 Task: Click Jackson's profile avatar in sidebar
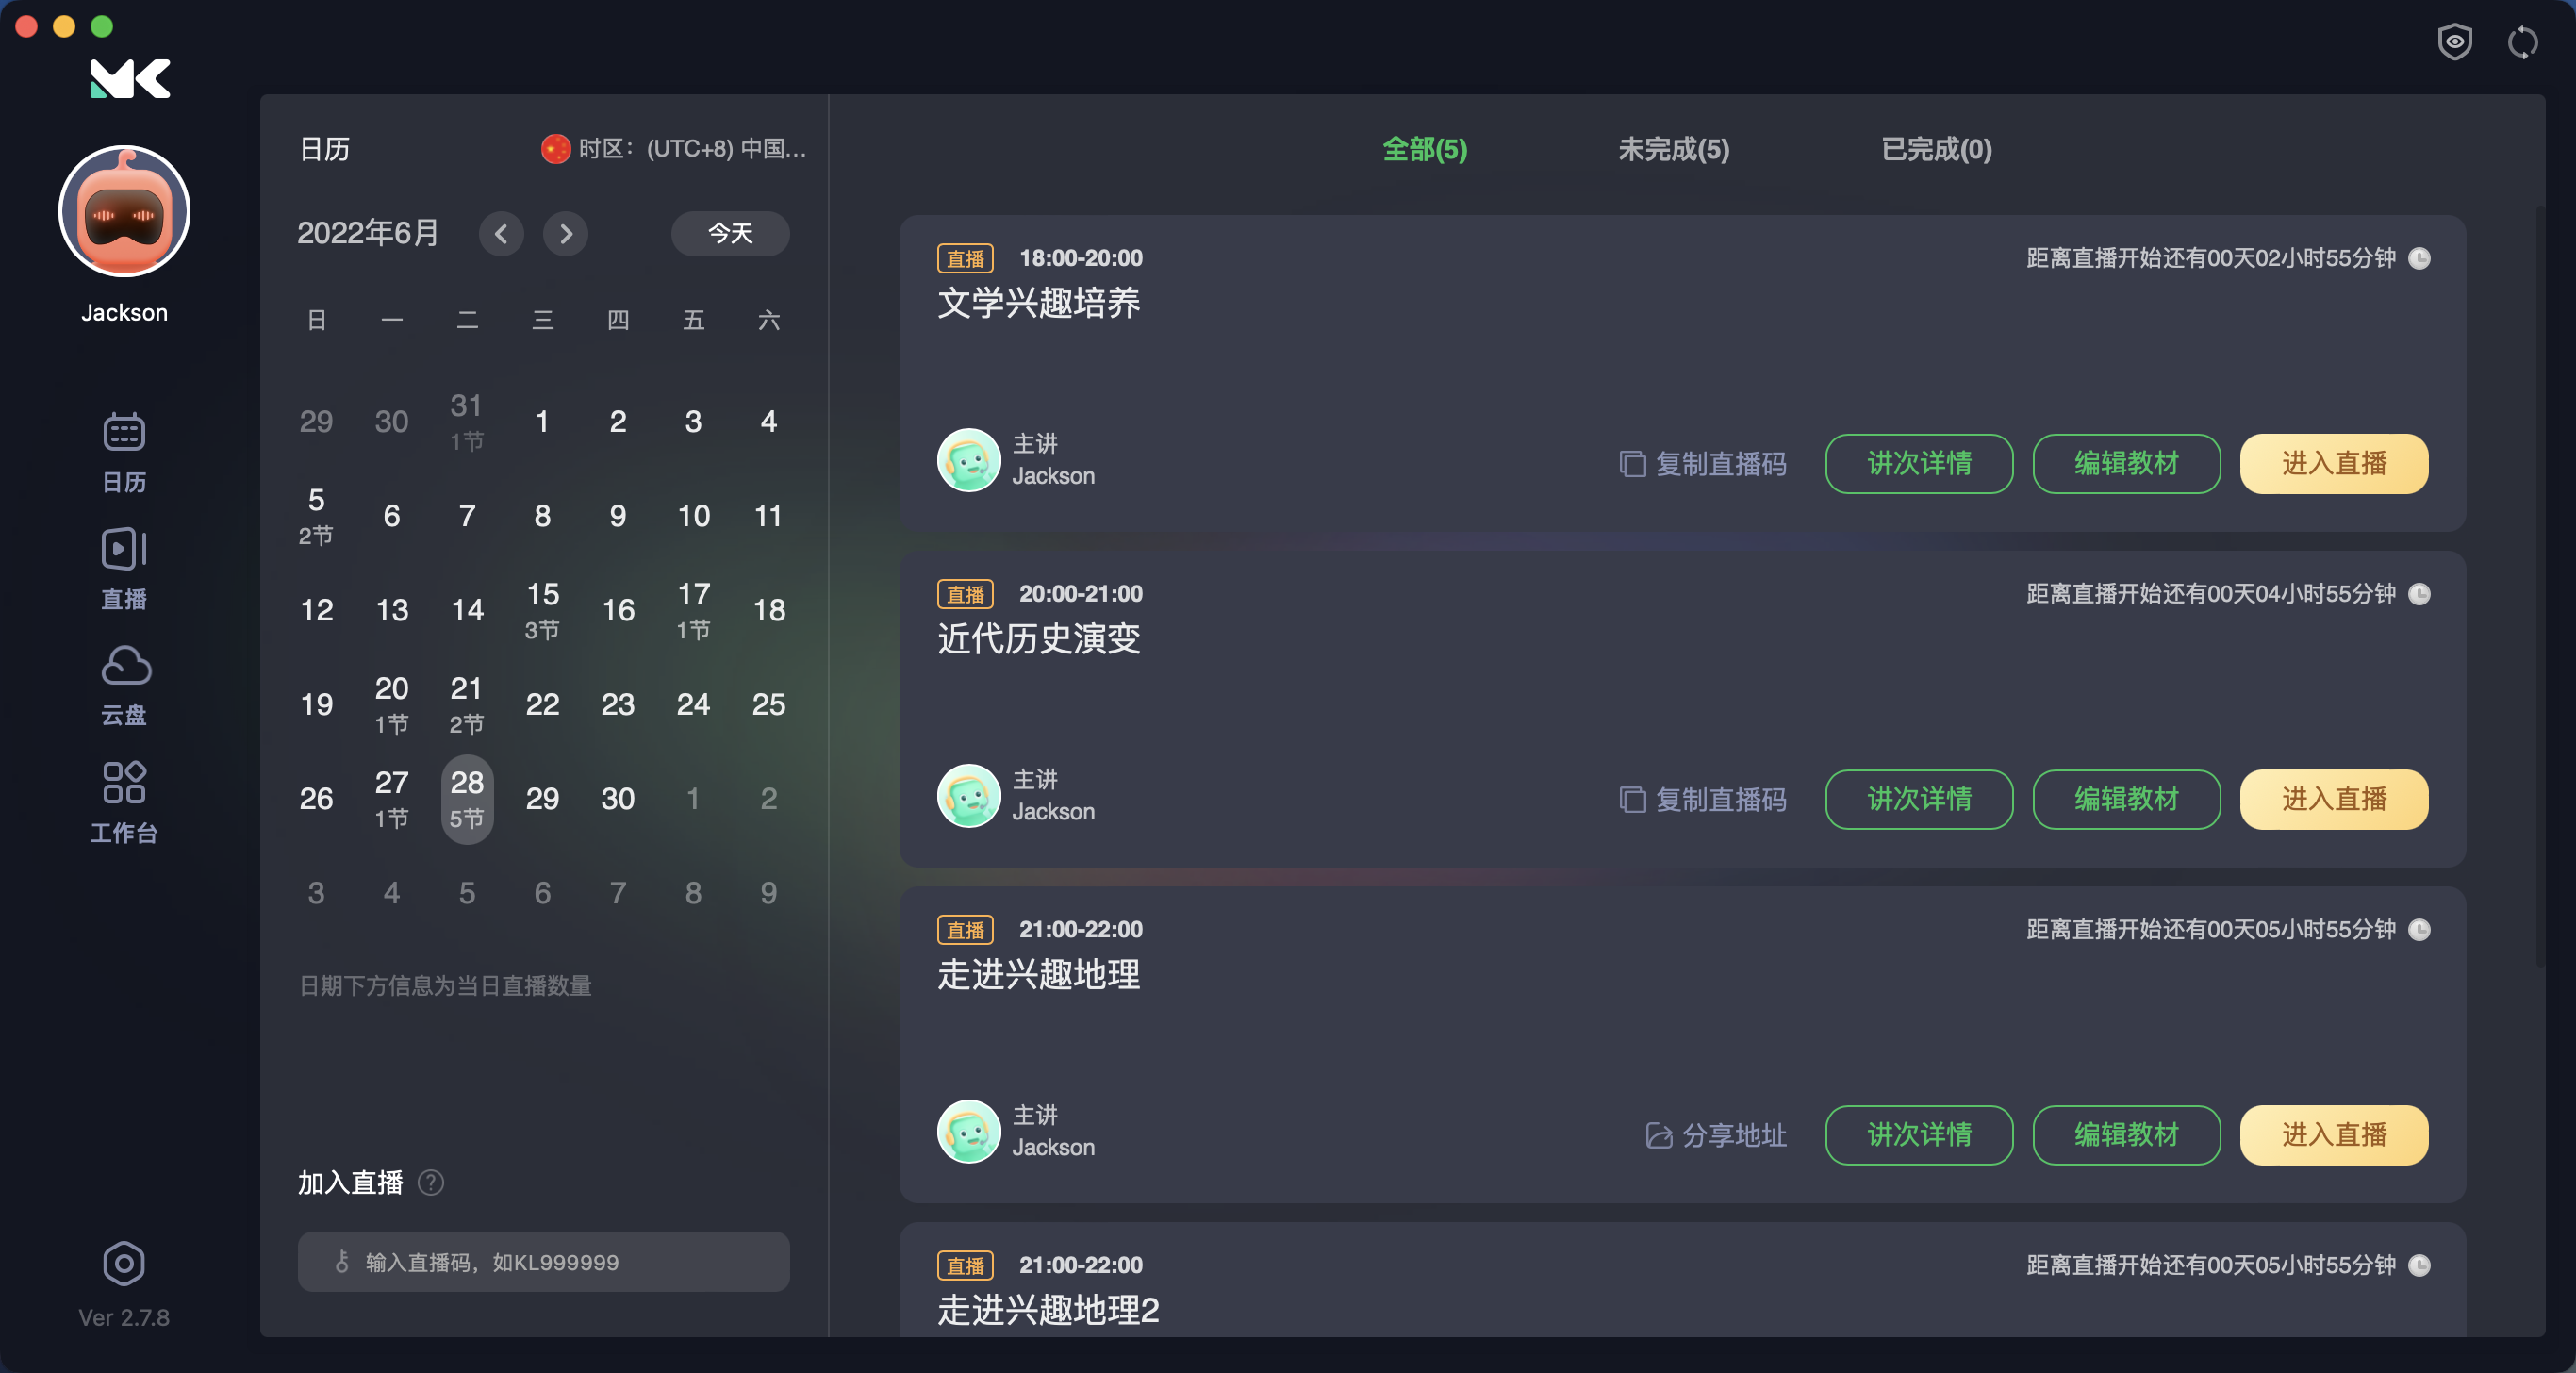124,211
